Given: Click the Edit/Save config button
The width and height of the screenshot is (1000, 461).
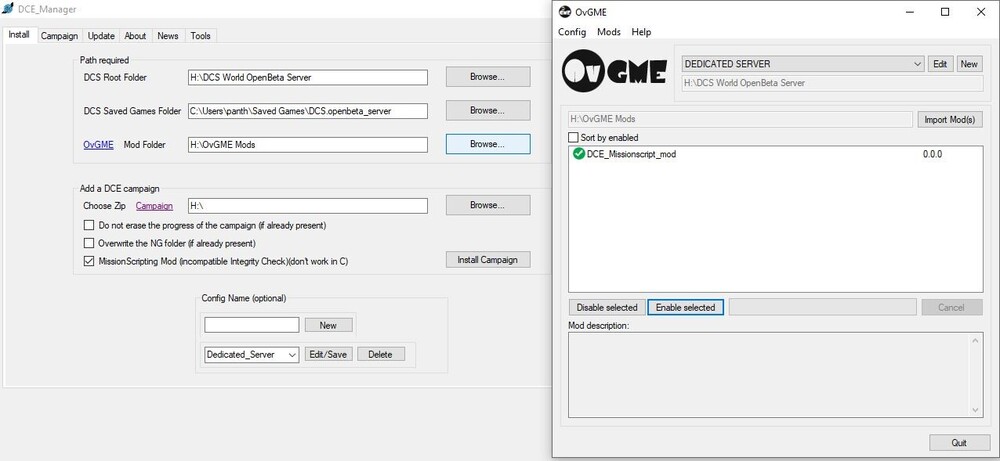Looking at the screenshot, I should pyautogui.click(x=328, y=355).
